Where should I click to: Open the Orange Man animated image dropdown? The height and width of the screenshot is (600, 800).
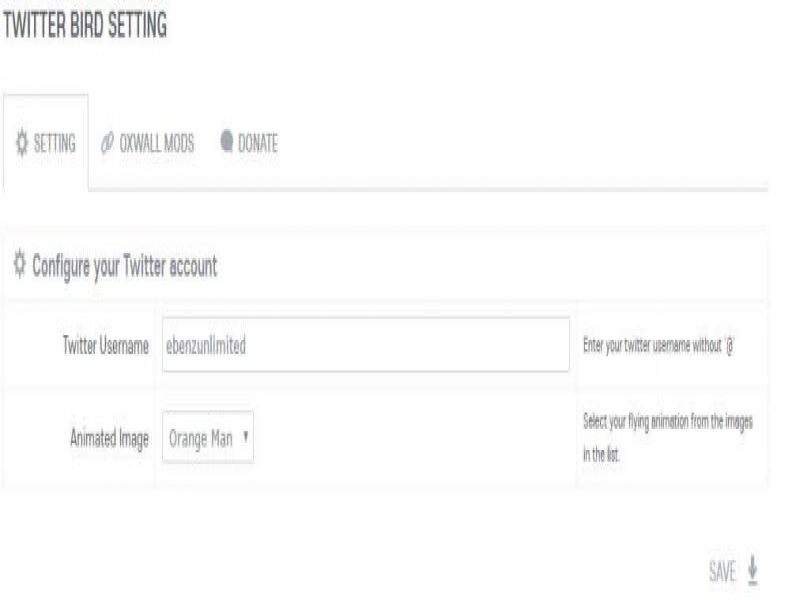[x=207, y=438]
